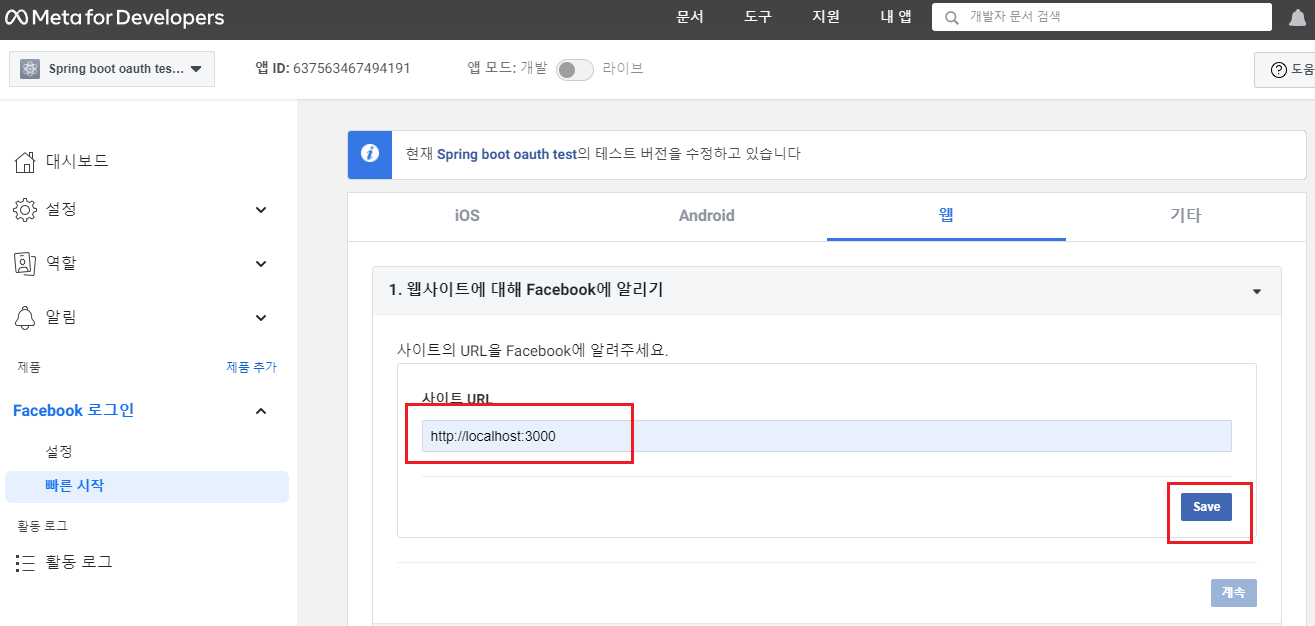
Task: Click the 제품 추가 link
Action: click(251, 368)
